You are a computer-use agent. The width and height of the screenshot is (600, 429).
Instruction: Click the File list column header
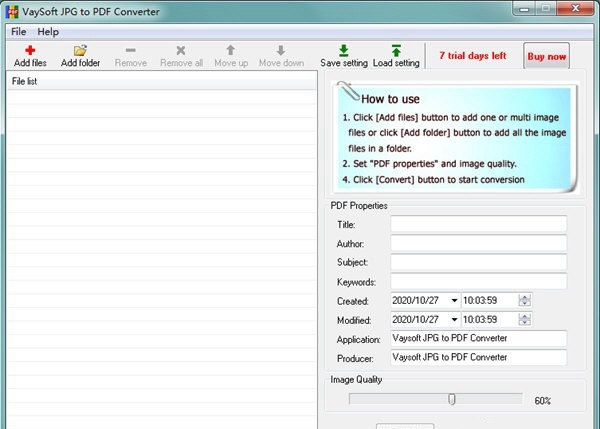[x=161, y=81]
